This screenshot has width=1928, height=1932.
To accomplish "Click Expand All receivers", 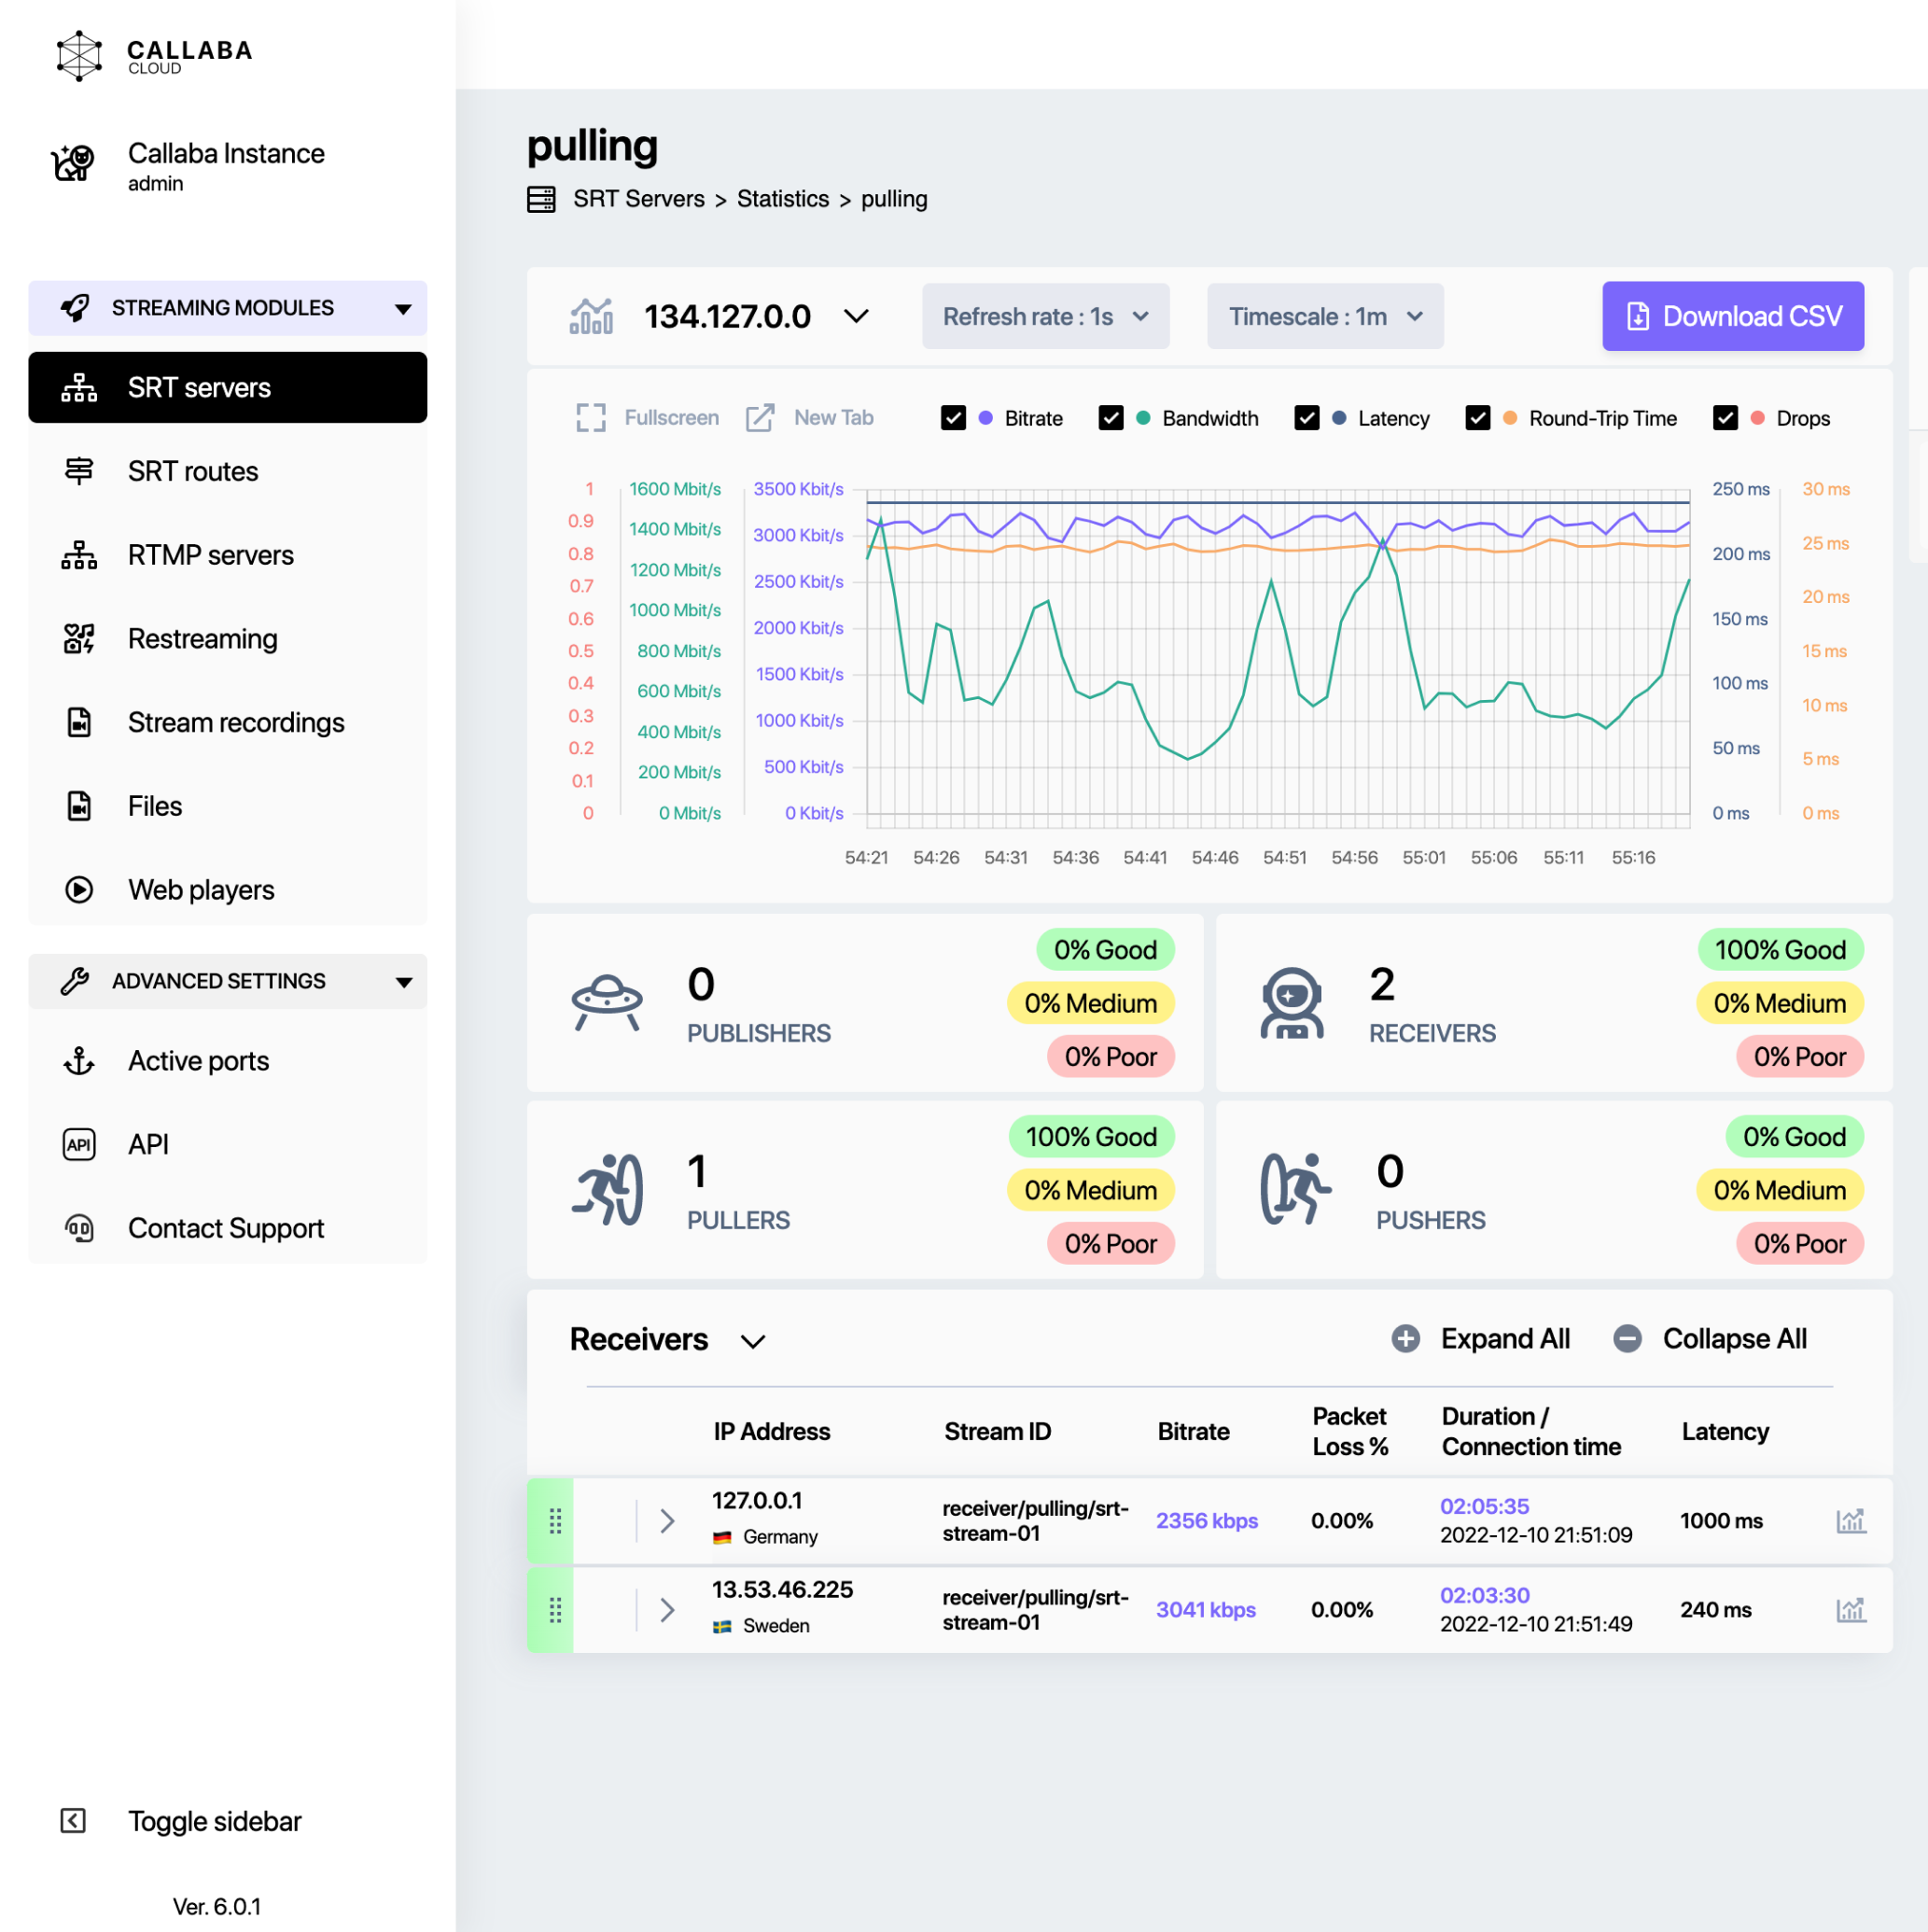I will tap(1481, 1339).
